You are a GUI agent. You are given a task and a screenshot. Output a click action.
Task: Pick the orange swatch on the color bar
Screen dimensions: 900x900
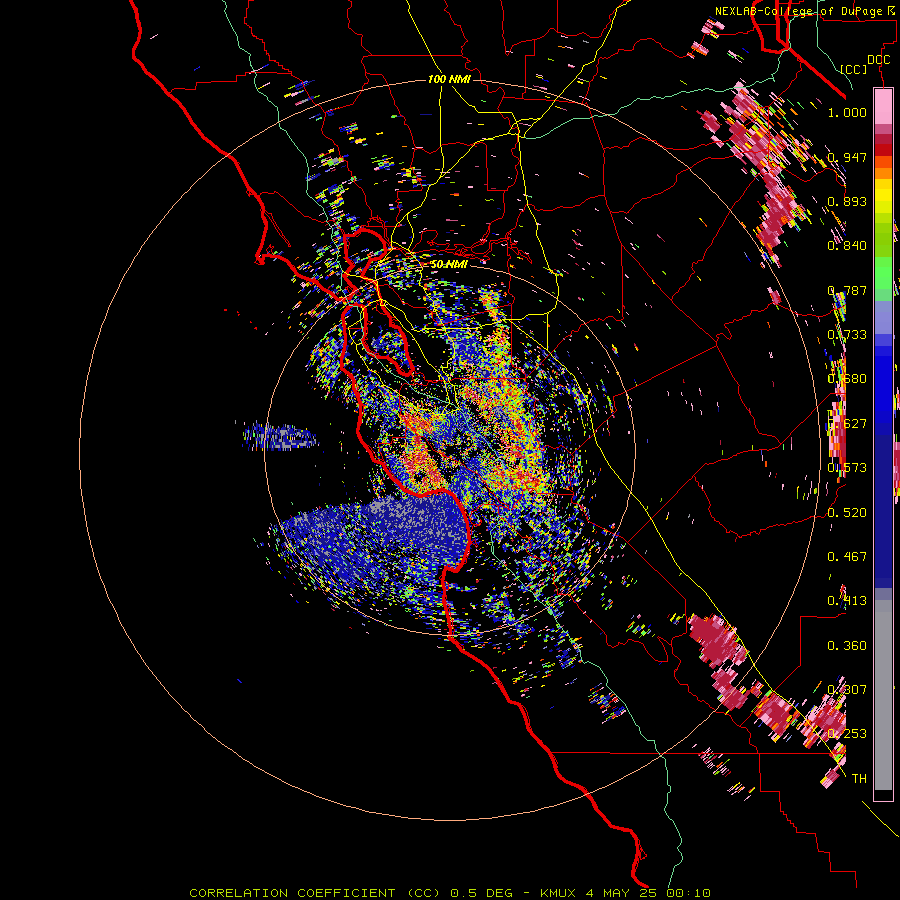(x=883, y=173)
